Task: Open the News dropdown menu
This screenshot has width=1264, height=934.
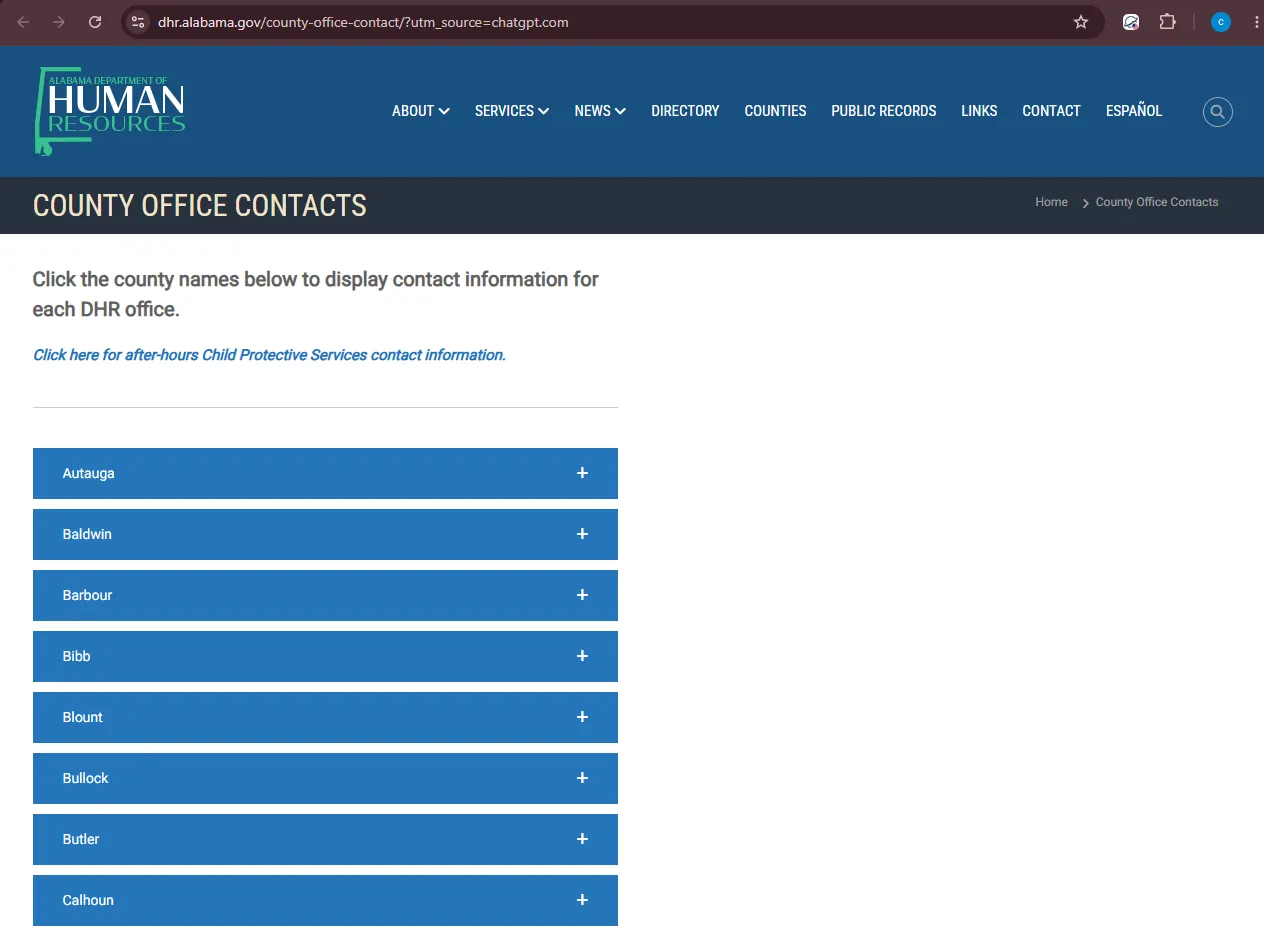Action: pyautogui.click(x=600, y=111)
